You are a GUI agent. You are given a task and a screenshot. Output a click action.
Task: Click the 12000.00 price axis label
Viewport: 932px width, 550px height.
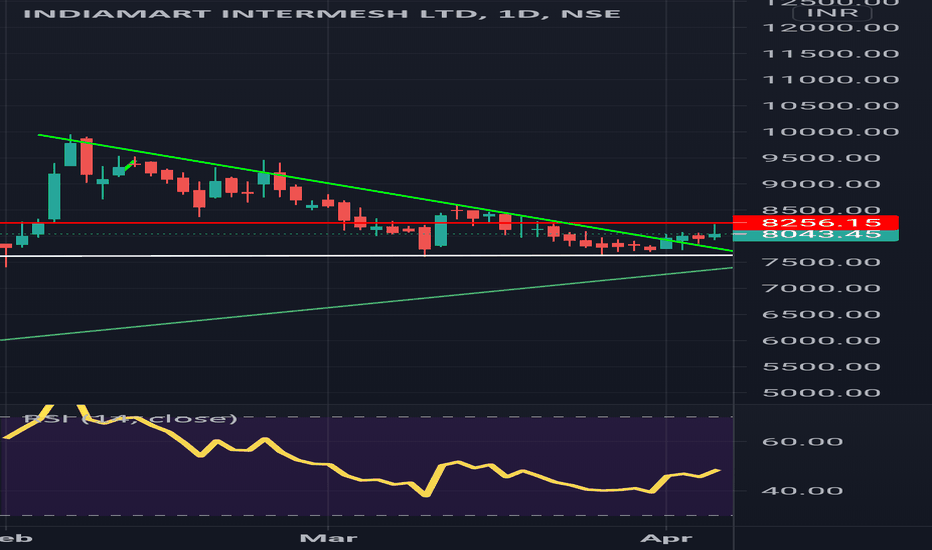coord(830,28)
